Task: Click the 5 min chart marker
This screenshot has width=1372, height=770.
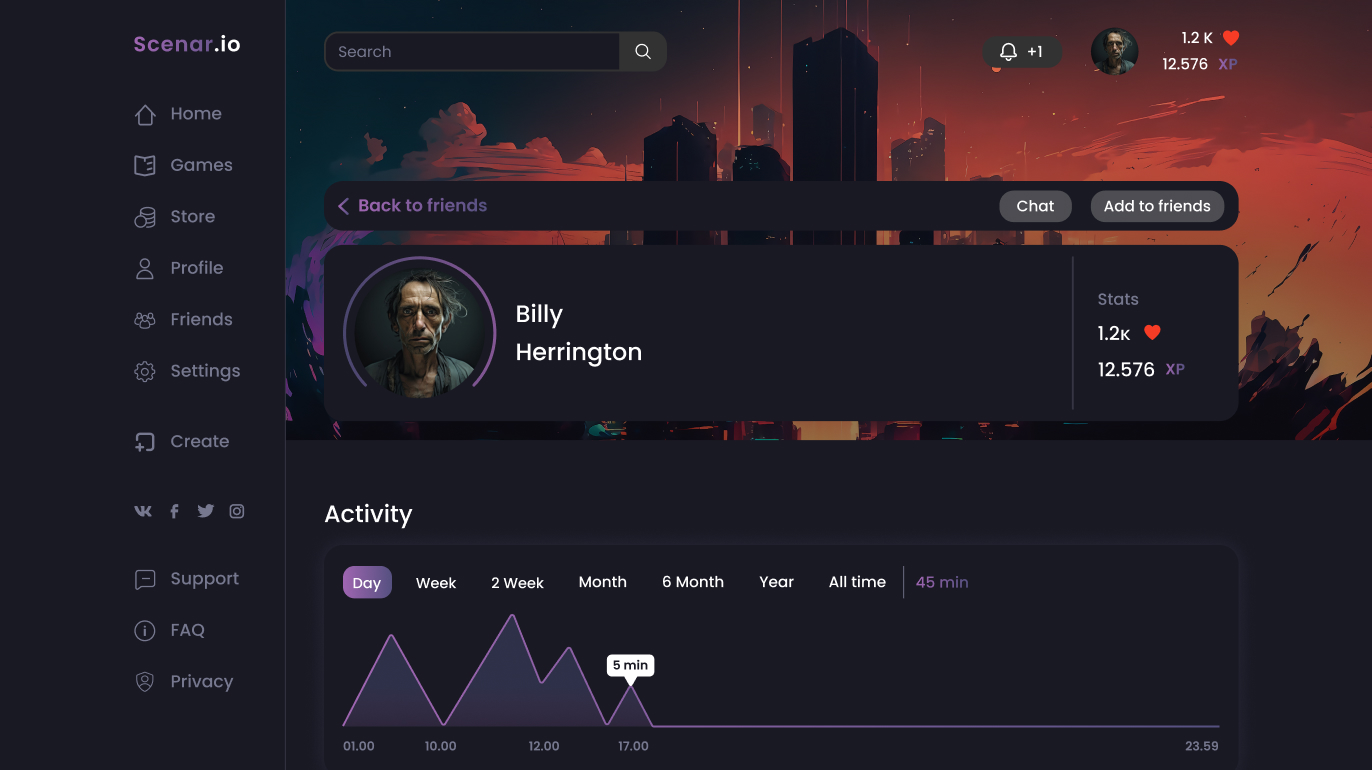Action: (630, 667)
